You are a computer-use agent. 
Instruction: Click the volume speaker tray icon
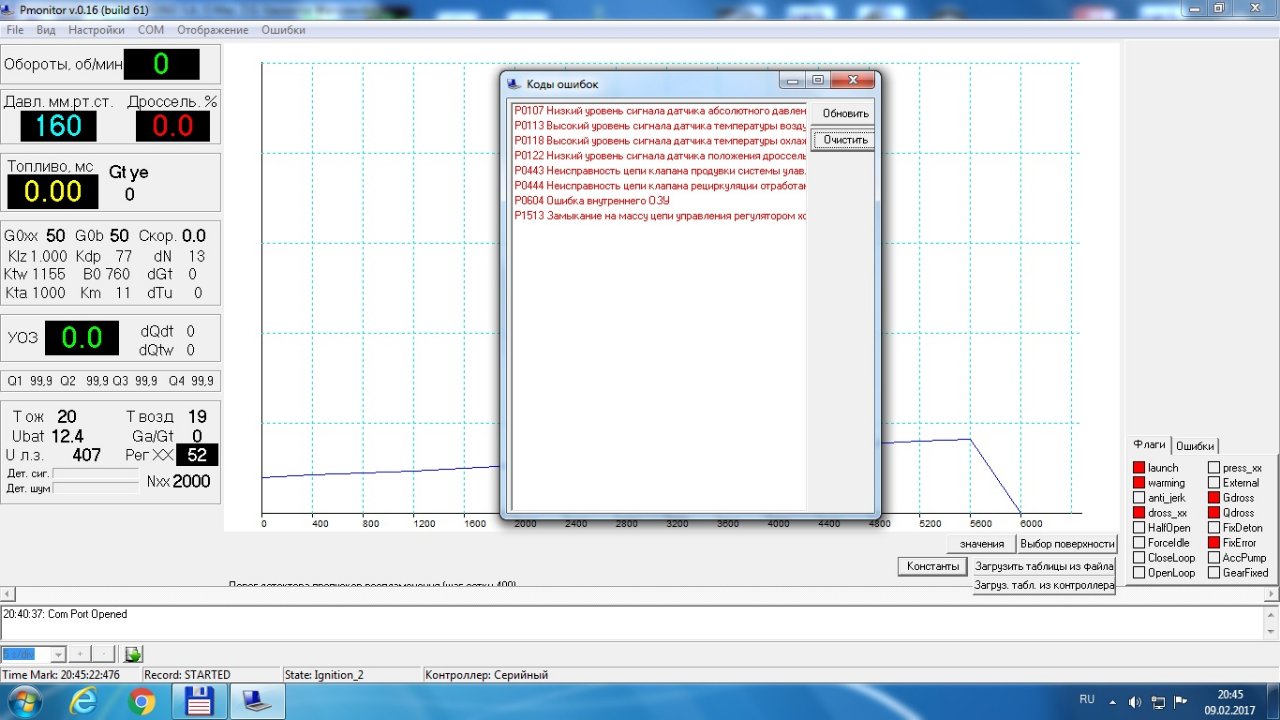1135,702
